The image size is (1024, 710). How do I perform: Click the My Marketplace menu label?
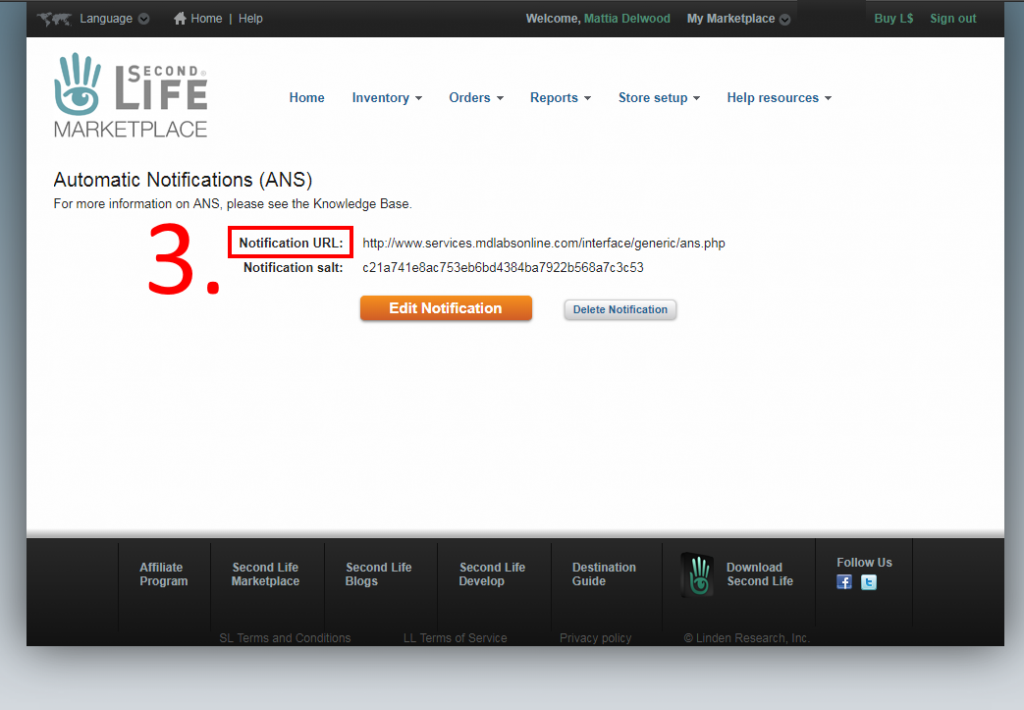pyautogui.click(x=731, y=19)
